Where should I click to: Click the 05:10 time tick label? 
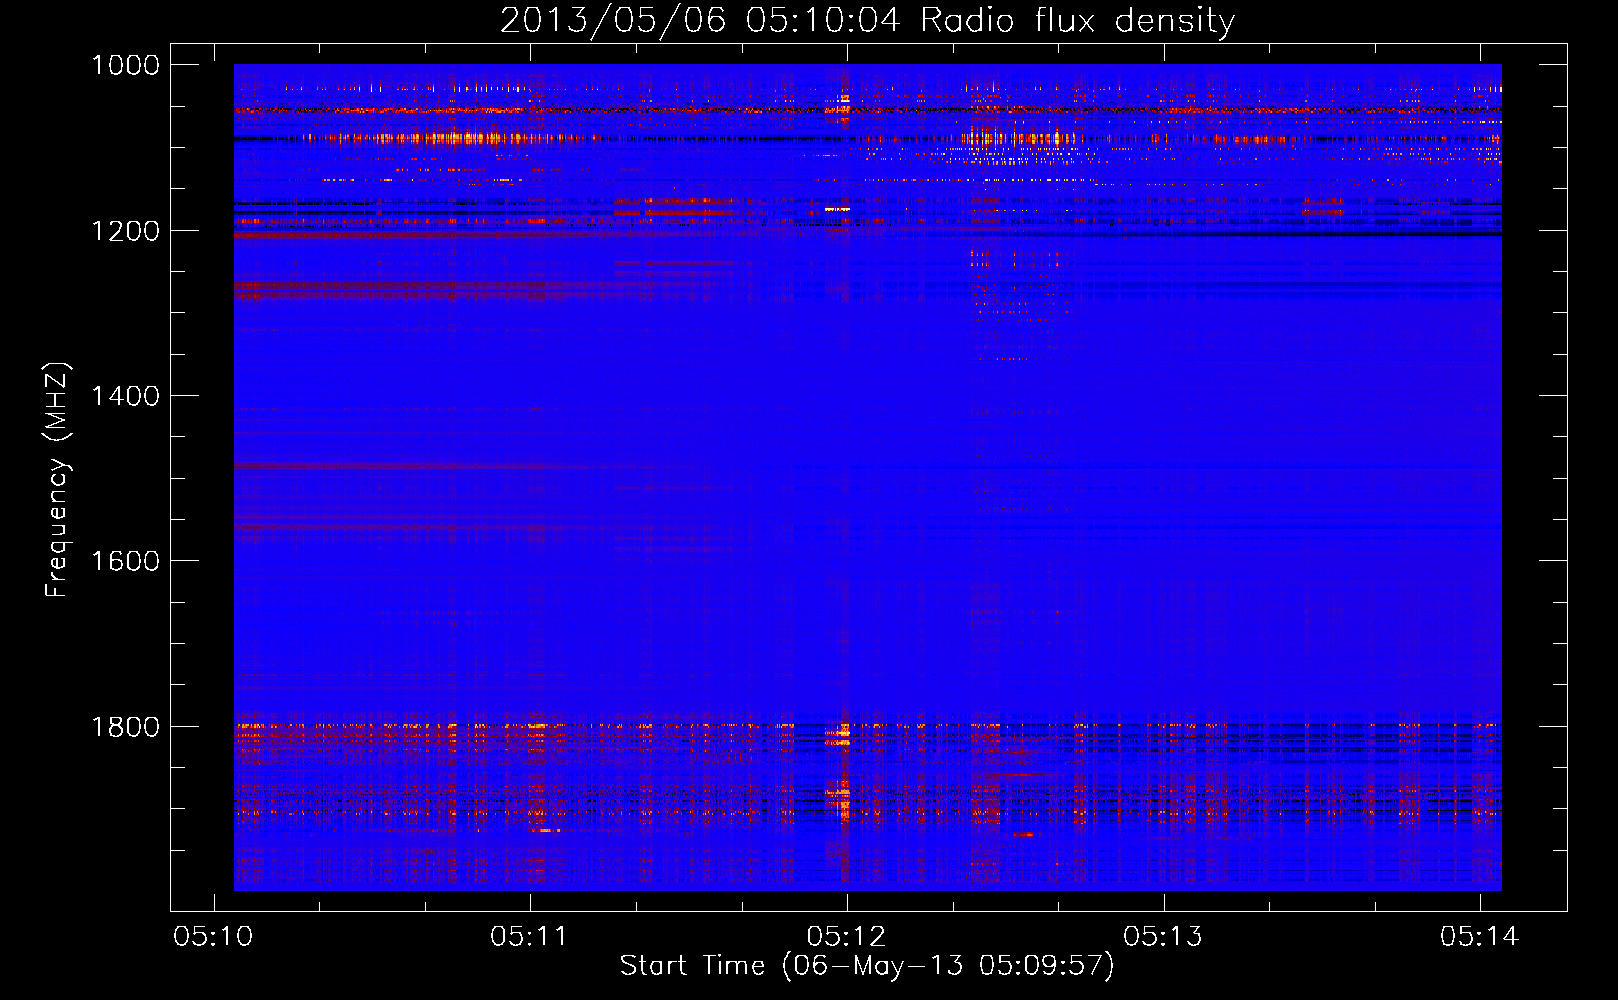(213, 936)
